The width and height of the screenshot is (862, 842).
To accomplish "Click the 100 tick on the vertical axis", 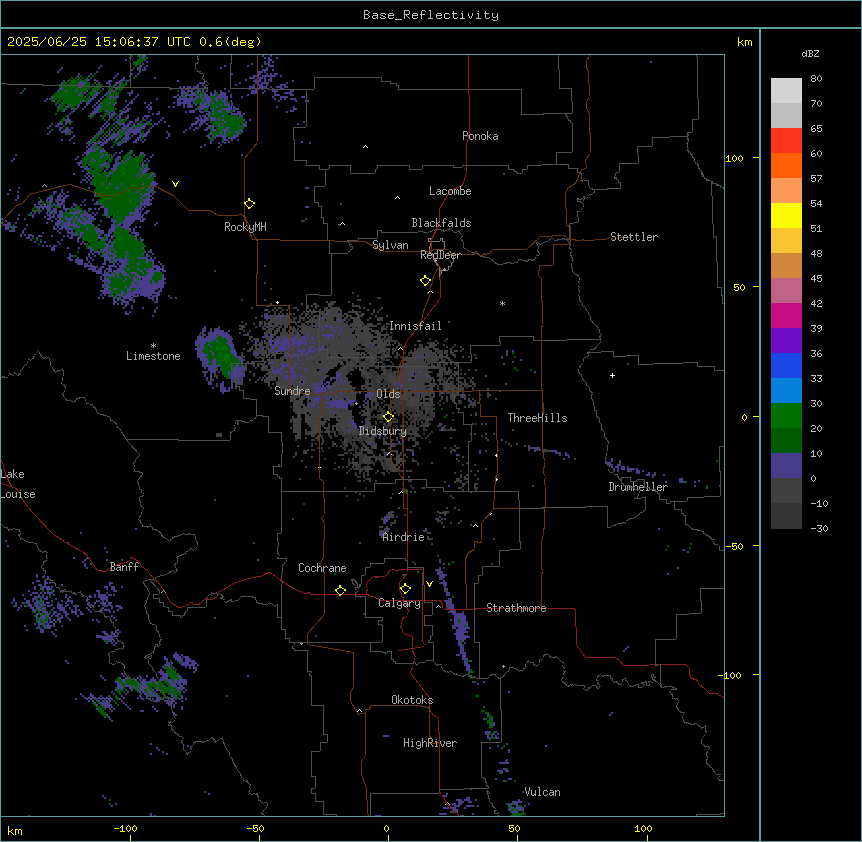I will pos(734,158).
